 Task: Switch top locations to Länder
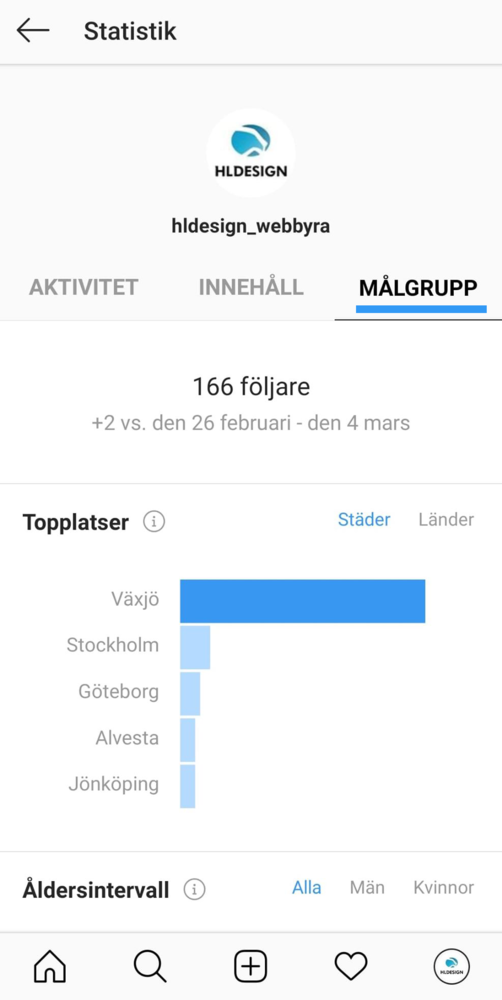[x=446, y=520]
